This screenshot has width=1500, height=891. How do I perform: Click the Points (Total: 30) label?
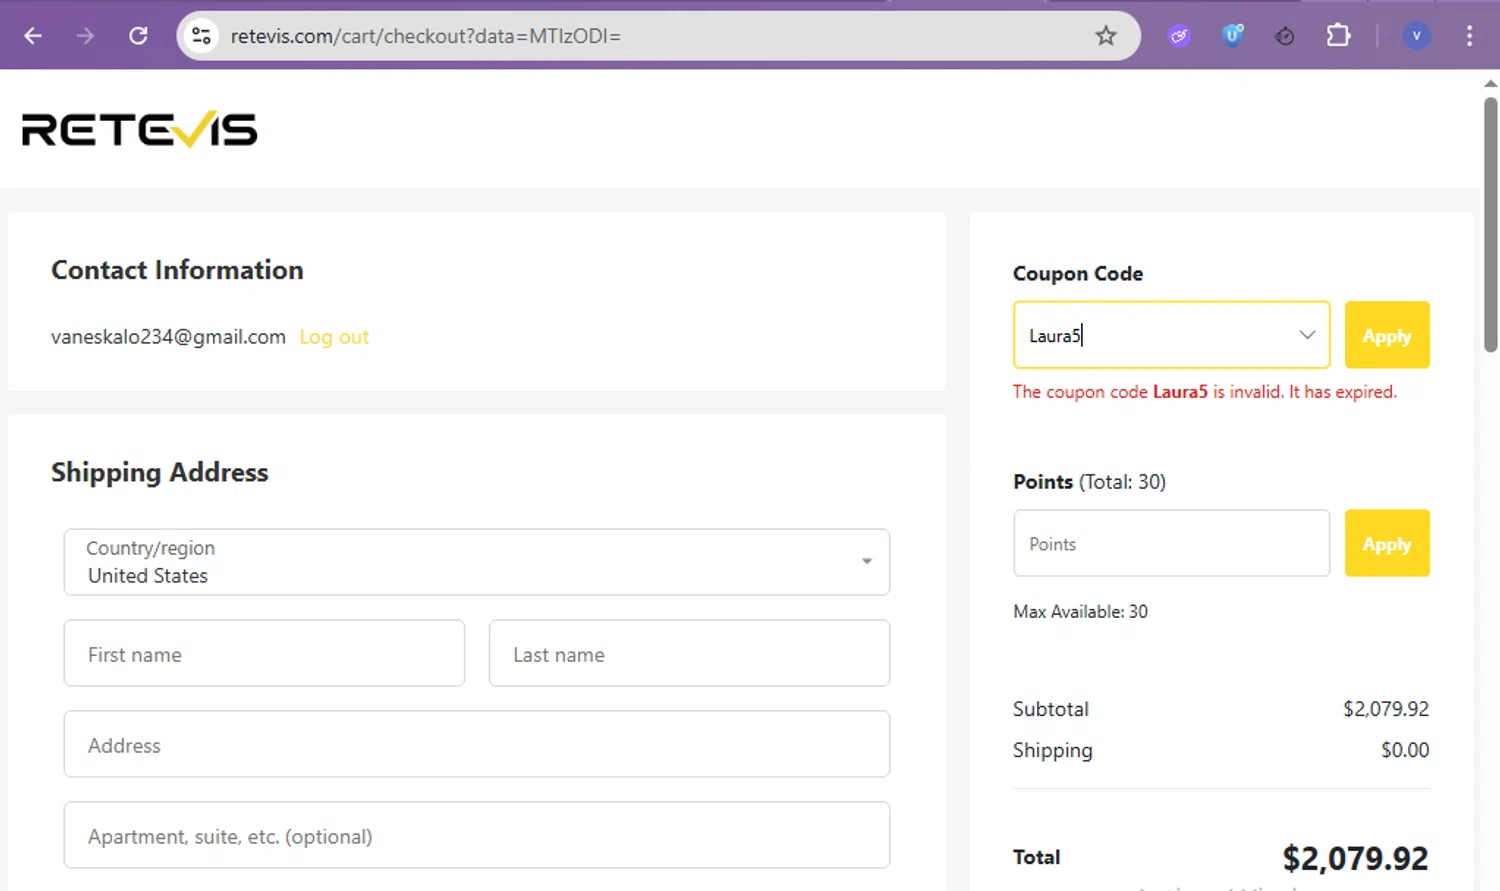coord(1089,482)
